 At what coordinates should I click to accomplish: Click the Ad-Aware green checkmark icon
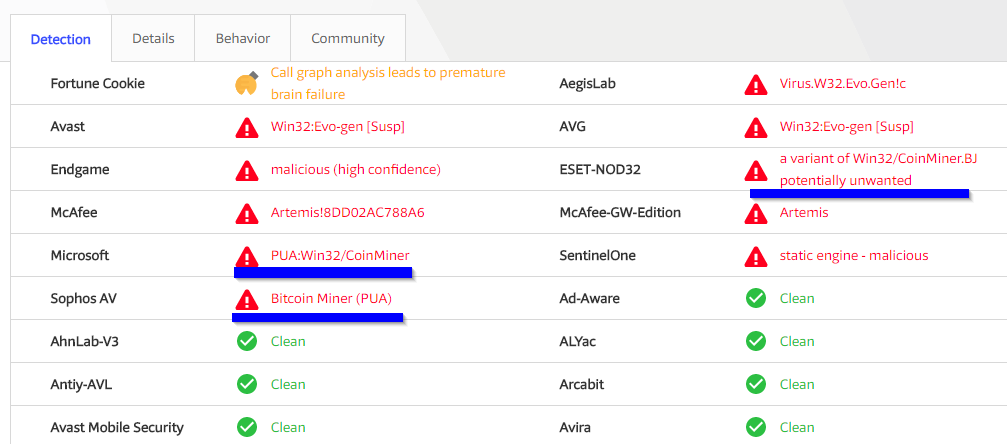click(x=757, y=298)
